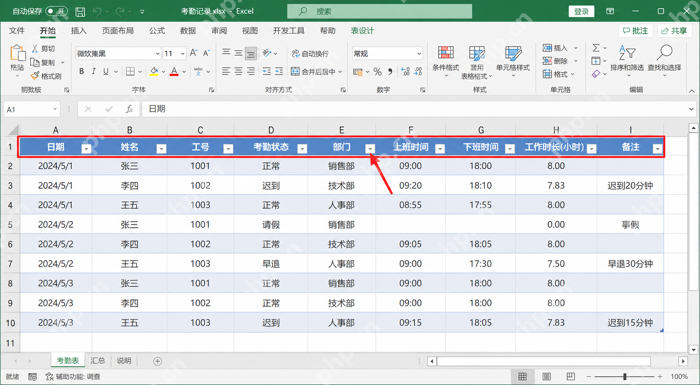Screen dimensions: 700x385
Task: Click the zoom slider handle
Action: [x=625, y=377]
